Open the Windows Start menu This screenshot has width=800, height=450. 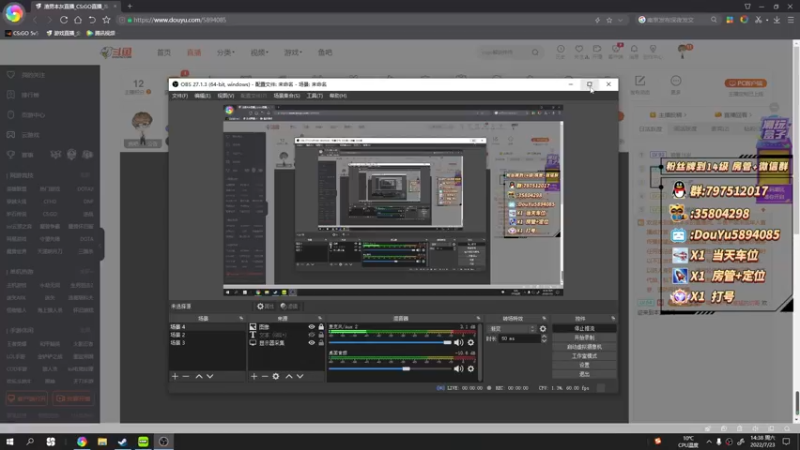pos(10,441)
